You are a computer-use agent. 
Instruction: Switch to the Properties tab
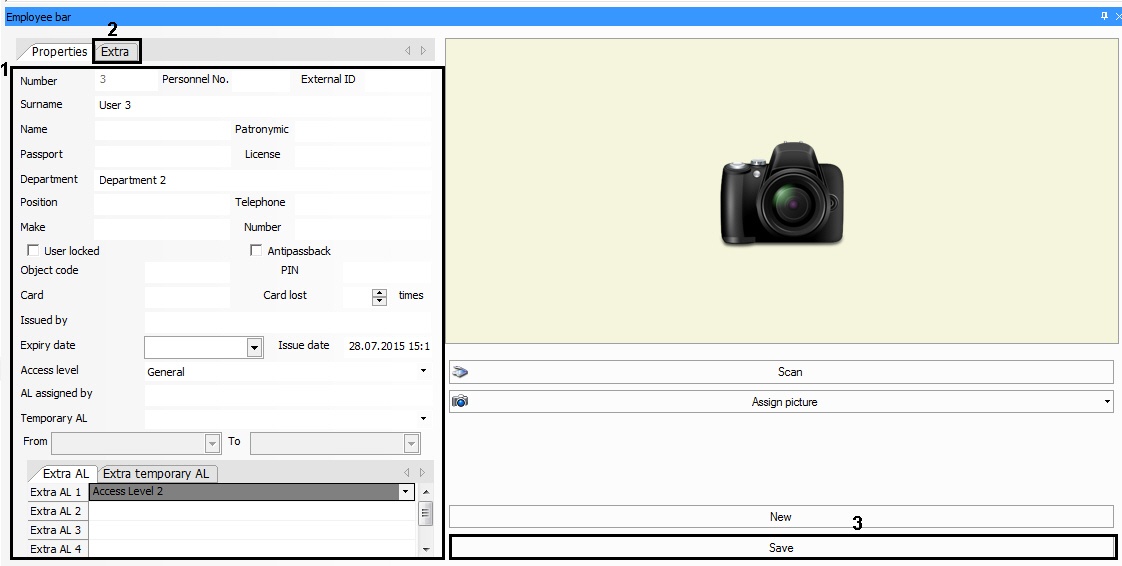pos(59,52)
